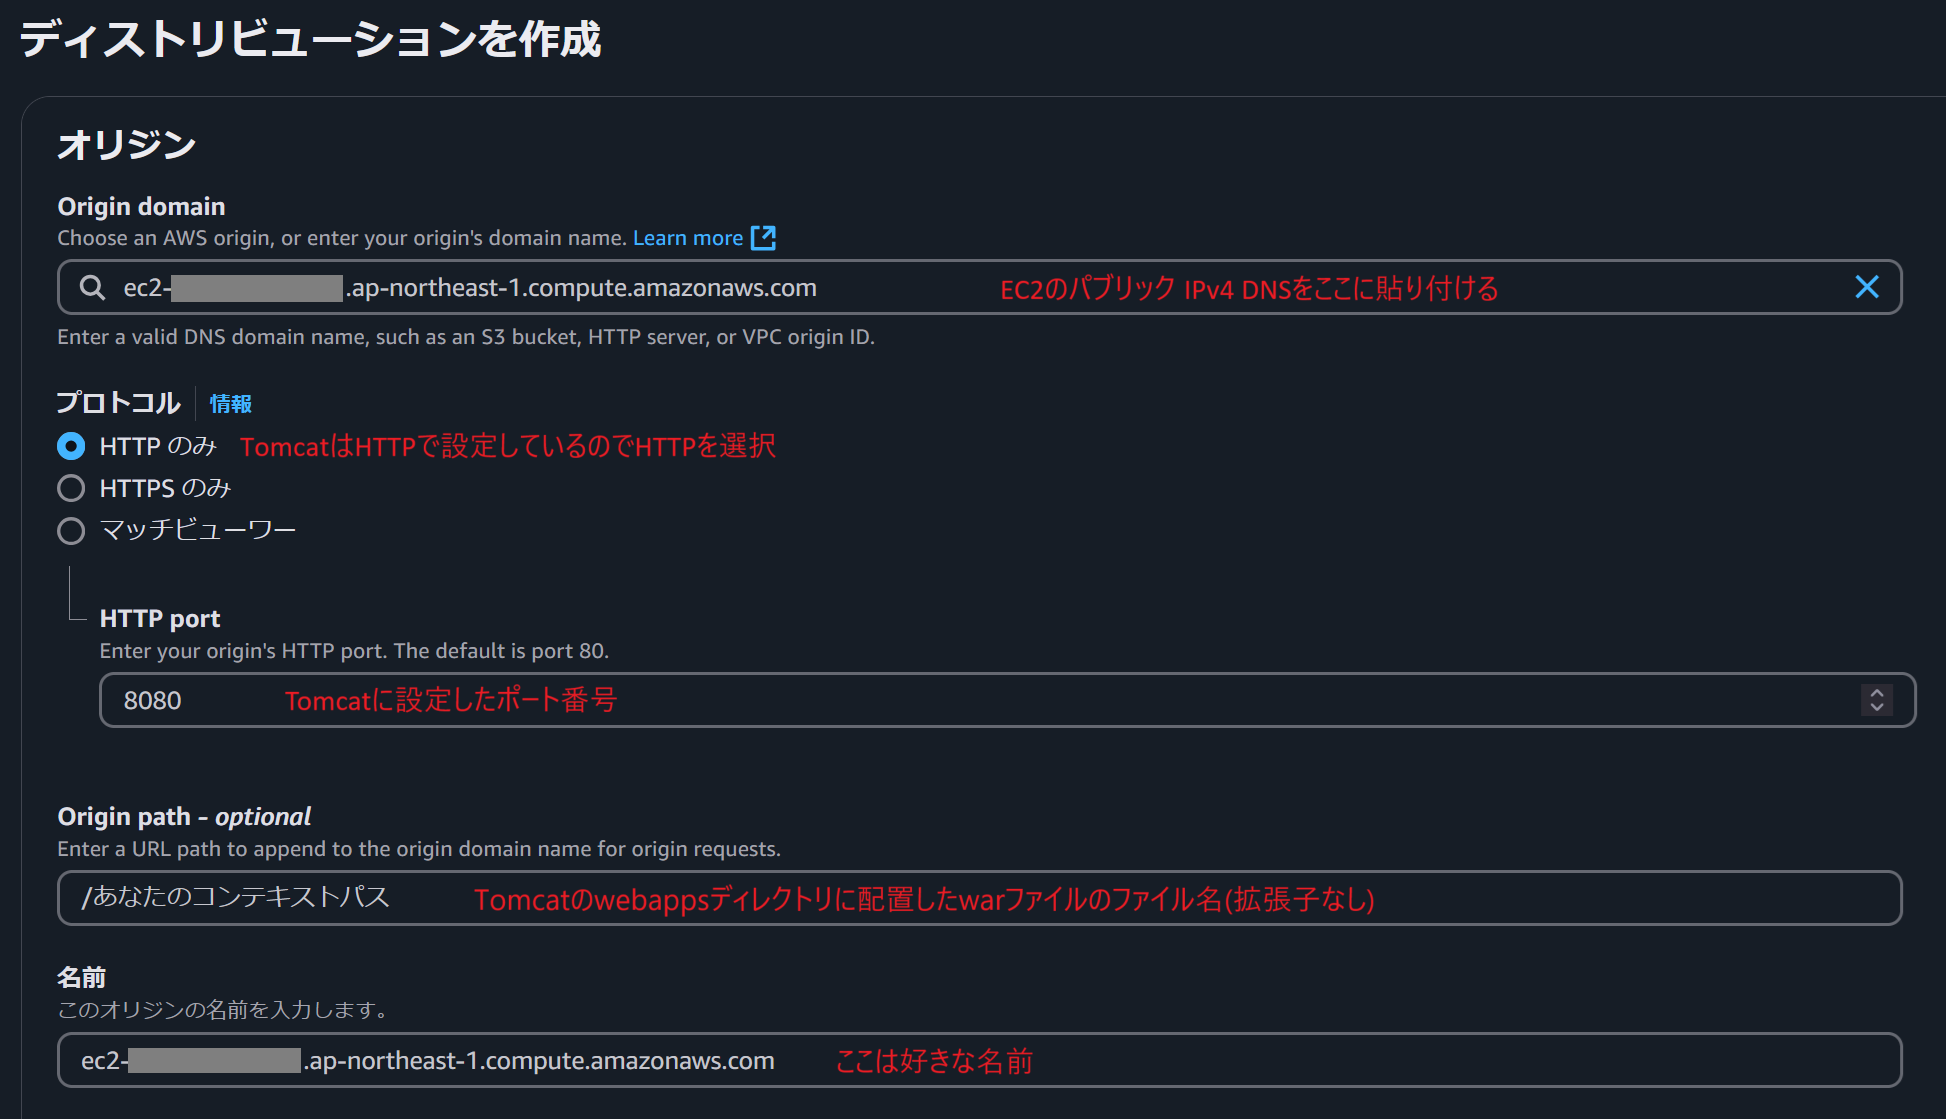Click the external link icon beside Learn more
Image resolution: width=1946 pixels, height=1119 pixels.
[763, 238]
